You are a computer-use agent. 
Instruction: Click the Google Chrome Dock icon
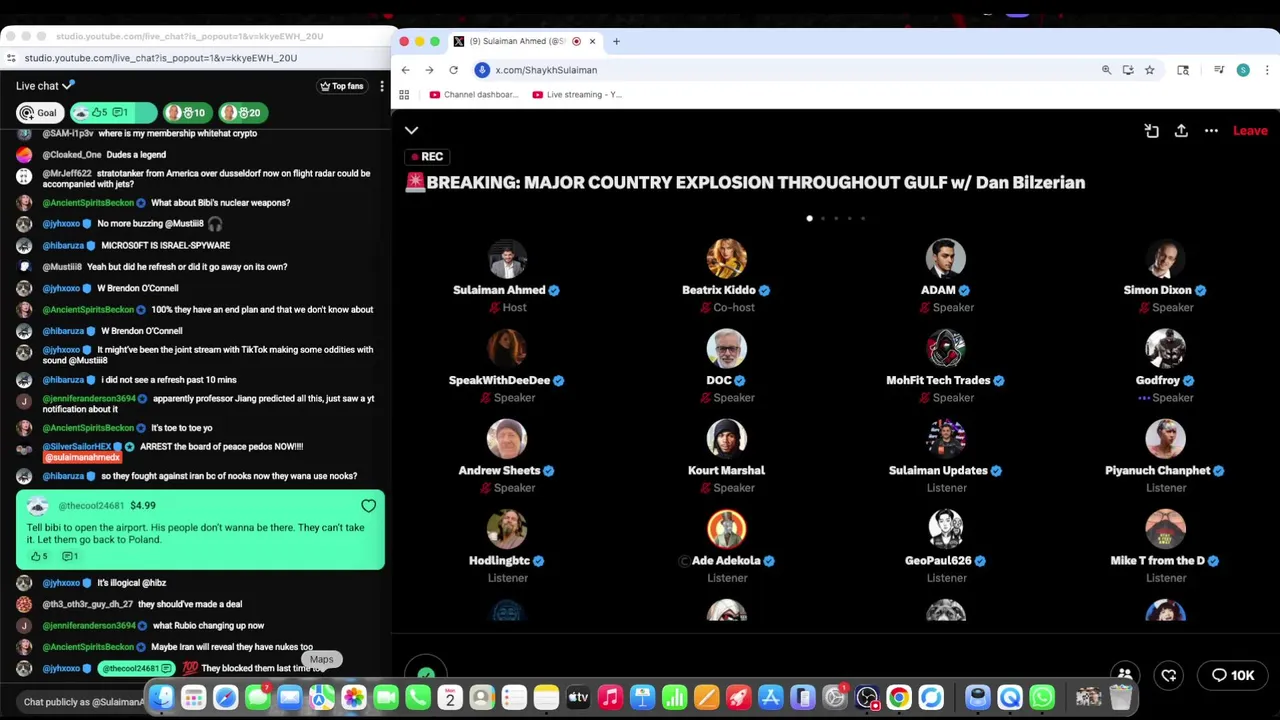[x=899, y=697]
